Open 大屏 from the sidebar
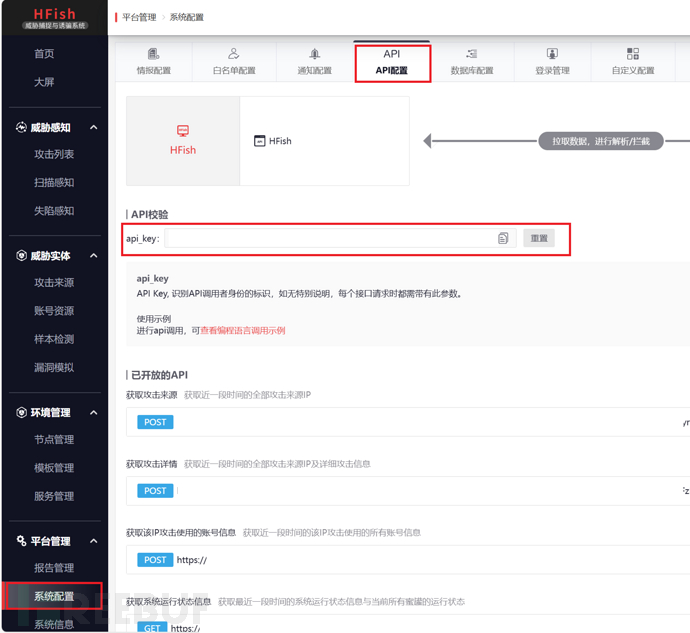Image resolution: width=690 pixels, height=633 pixels. [44, 82]
